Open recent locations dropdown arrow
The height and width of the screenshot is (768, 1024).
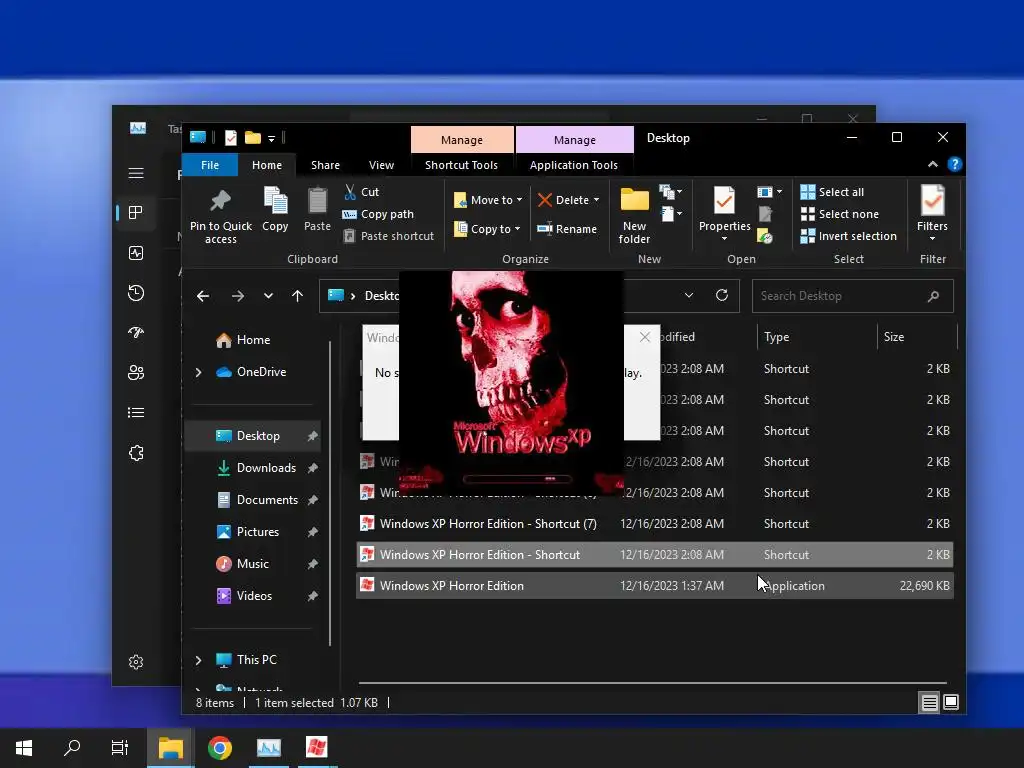pos(268,296)
